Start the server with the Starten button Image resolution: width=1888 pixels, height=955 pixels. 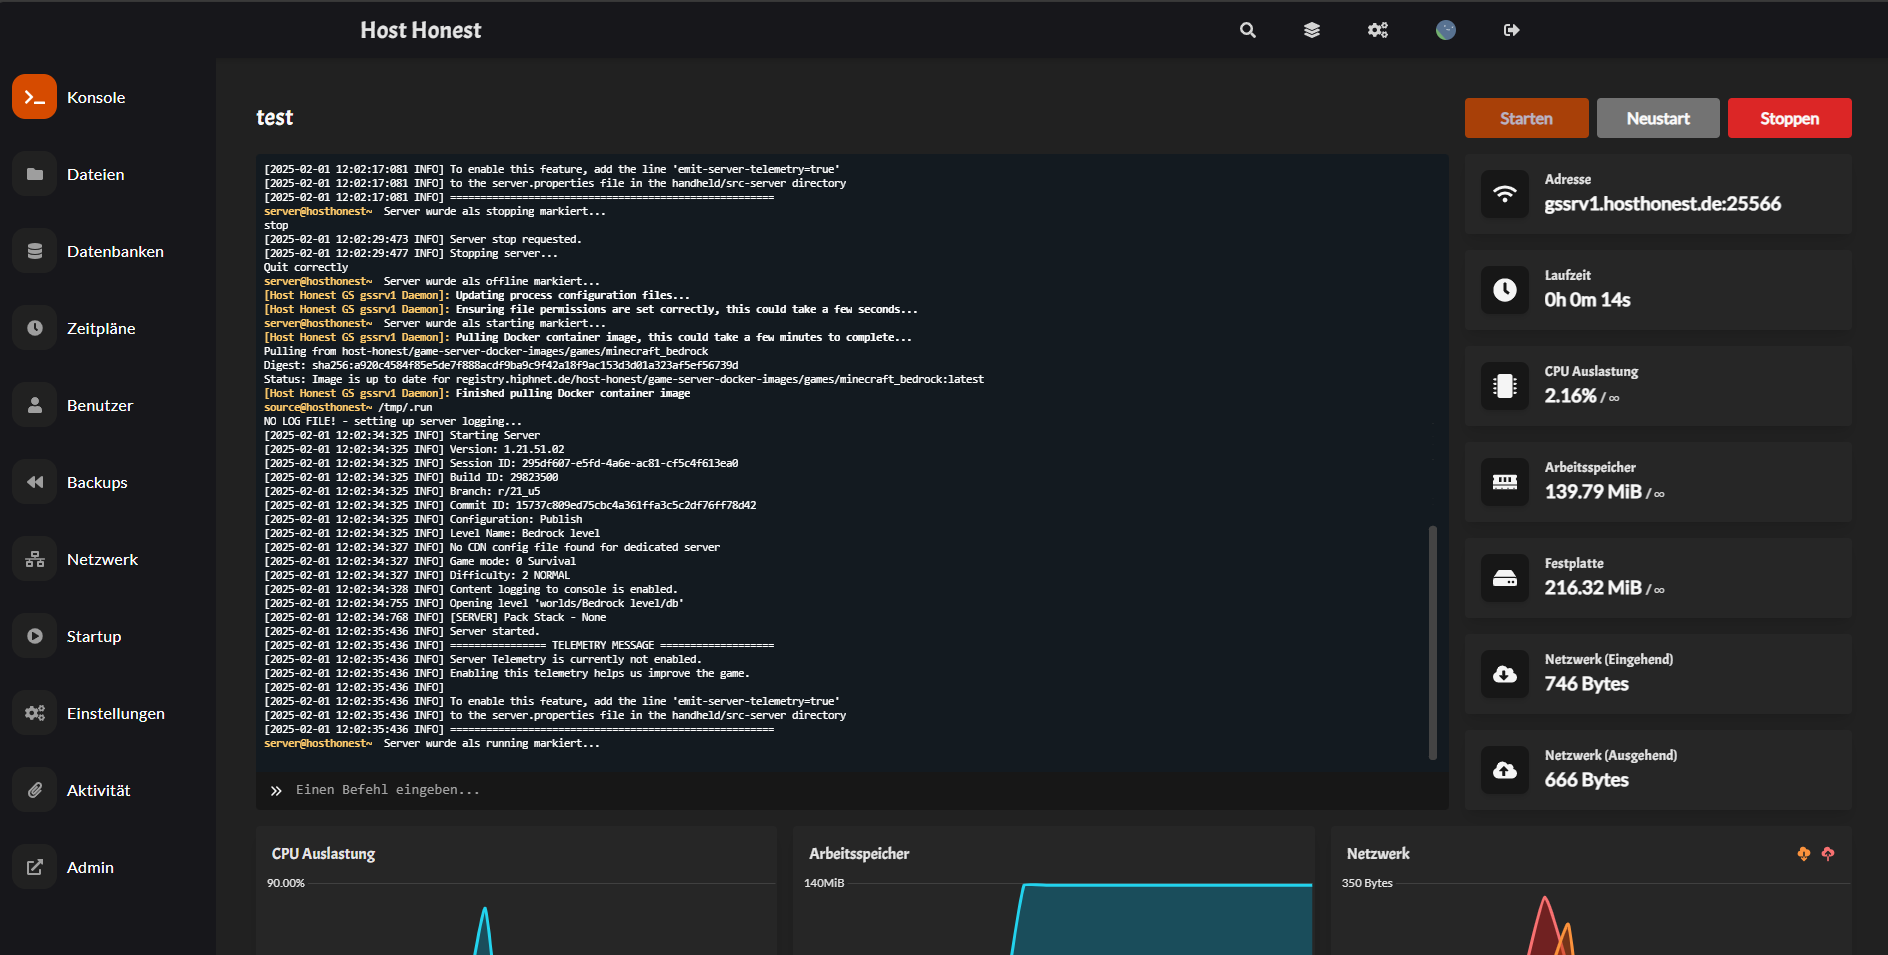point(1525,117)
